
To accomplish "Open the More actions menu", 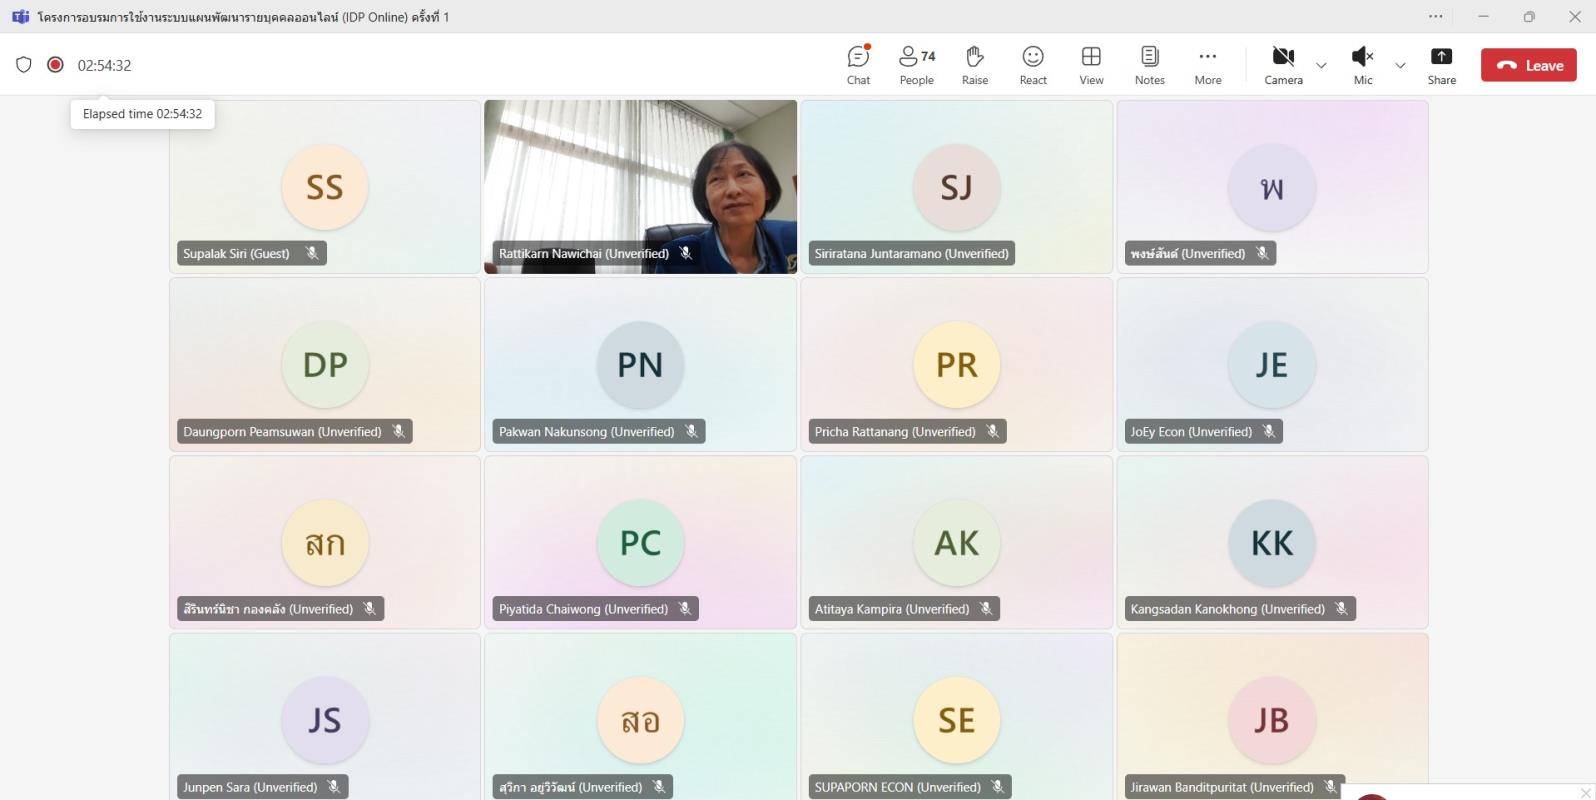I will click(x=1207, y=65).
